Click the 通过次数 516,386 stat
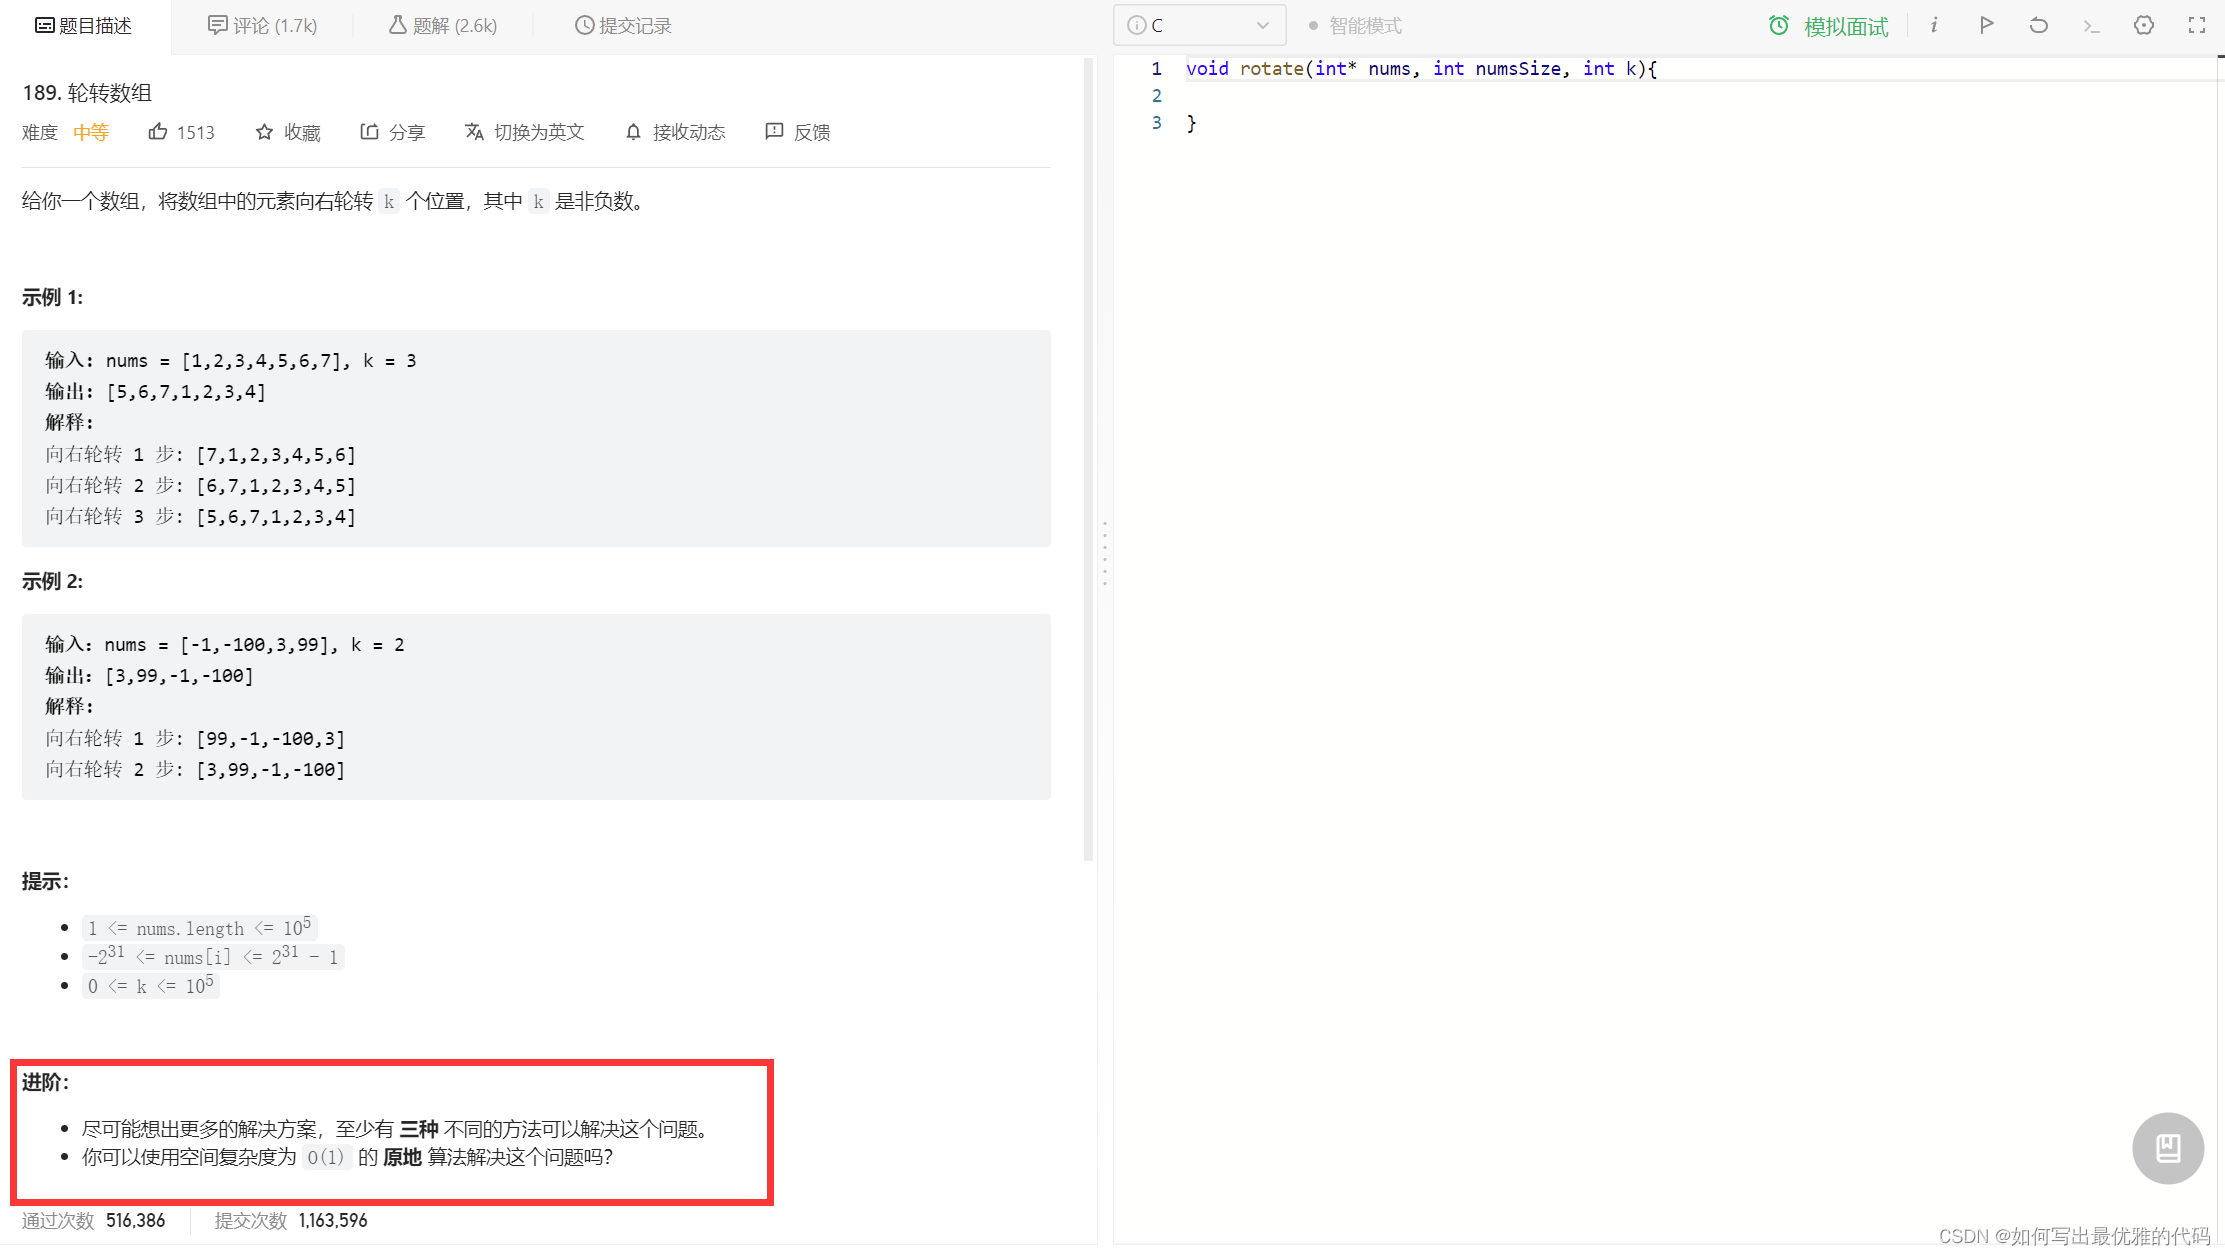The width and height of the screenshot is (2225, 1256). (x=94, y=1220)
